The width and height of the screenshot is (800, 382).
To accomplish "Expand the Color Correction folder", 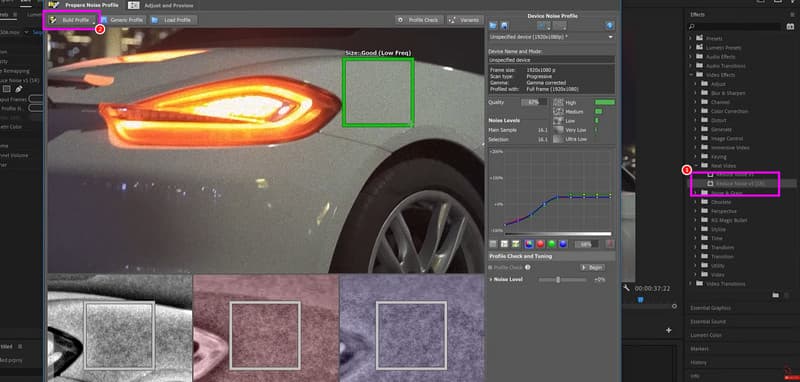I will coord(696,111).
